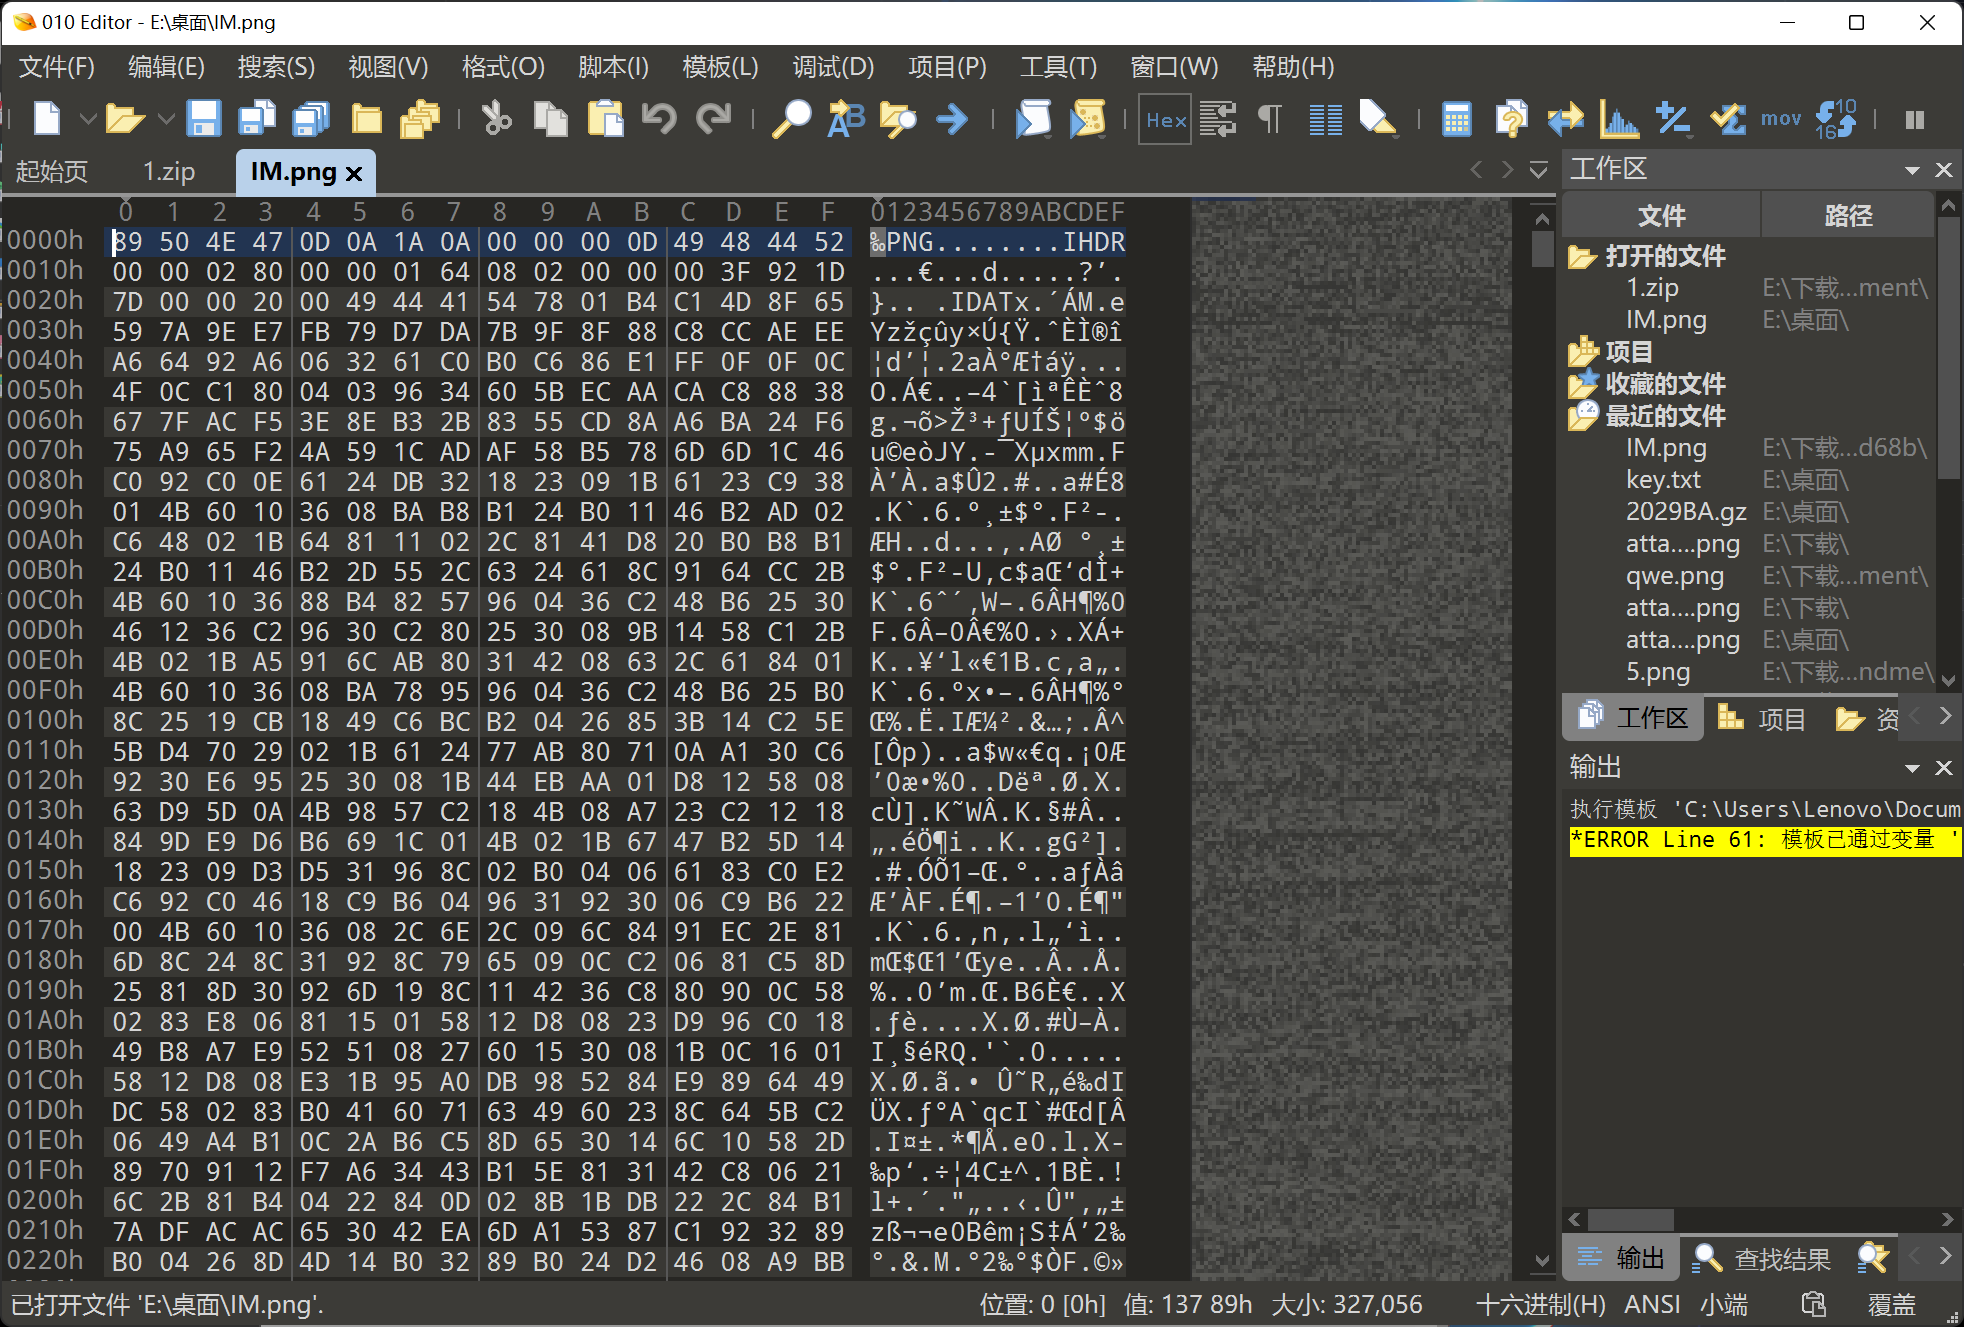Image resolution: width=1964 pixels, height=1327 pixels.
Task: Close the 工作区 panel
Action: tap(1944, 170)
